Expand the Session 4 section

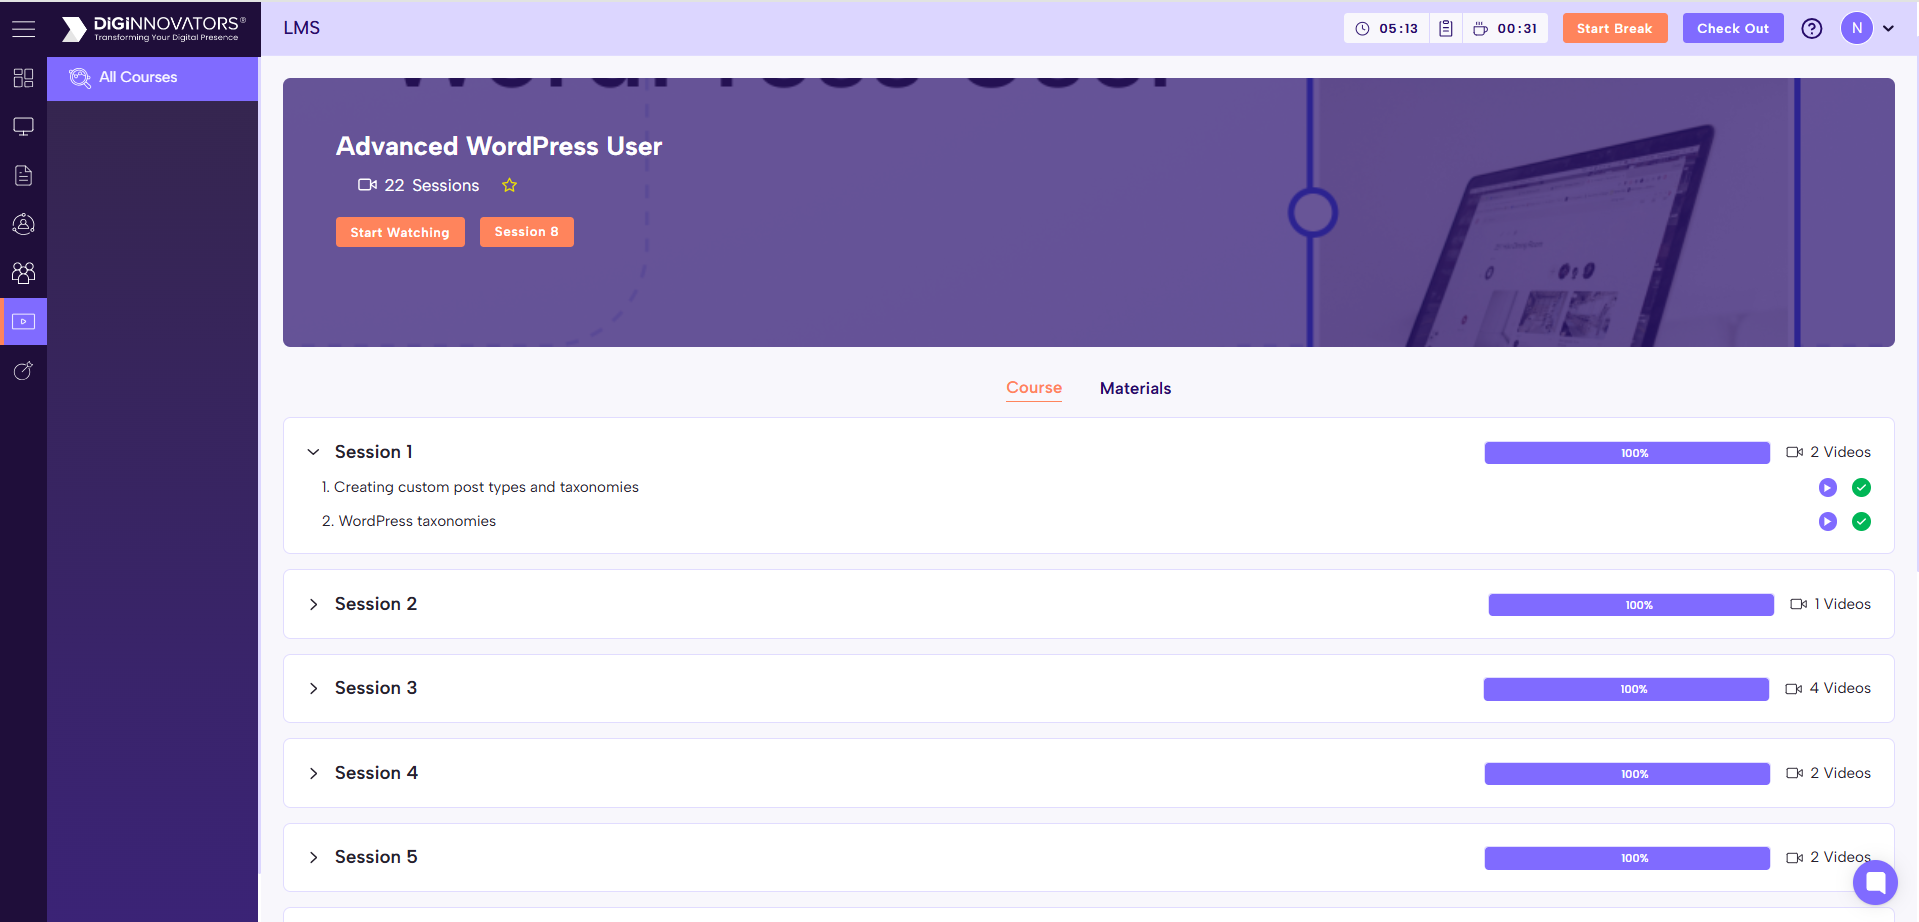(313, 773)
